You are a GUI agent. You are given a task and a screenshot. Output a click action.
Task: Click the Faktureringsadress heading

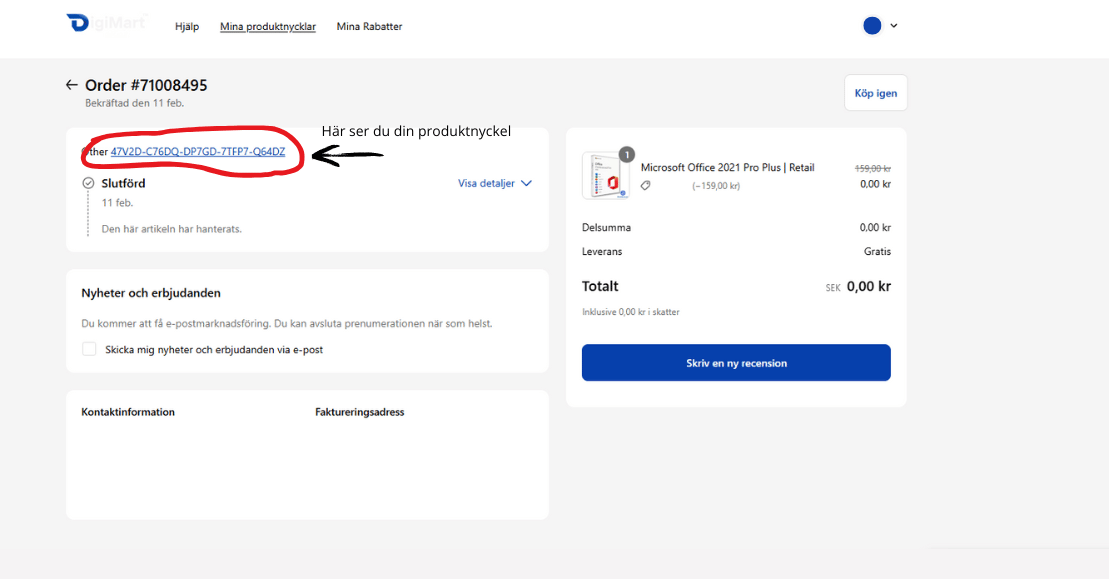359,412
